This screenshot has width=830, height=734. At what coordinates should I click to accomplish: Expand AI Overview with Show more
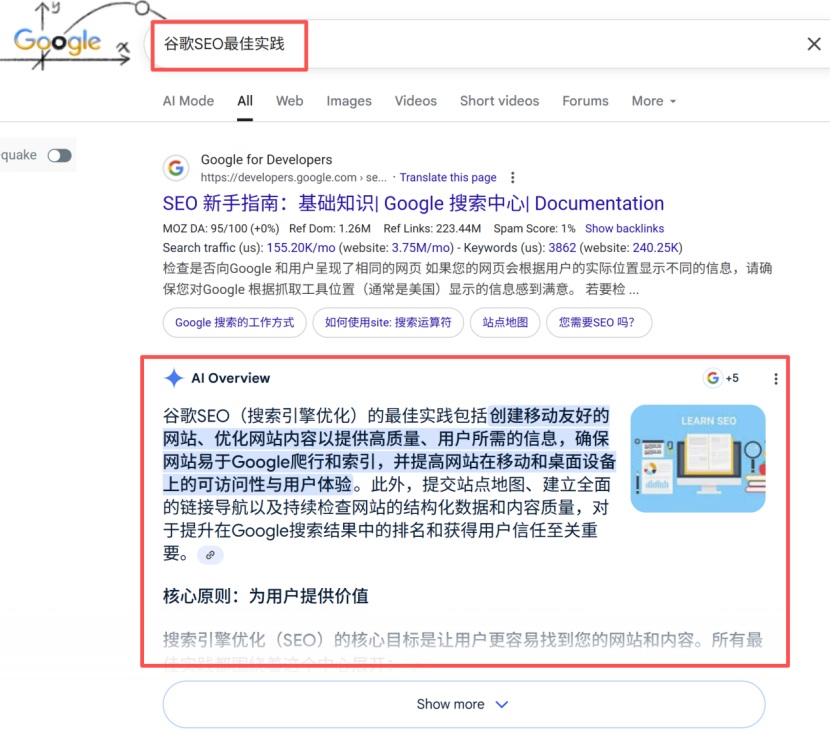463,704
